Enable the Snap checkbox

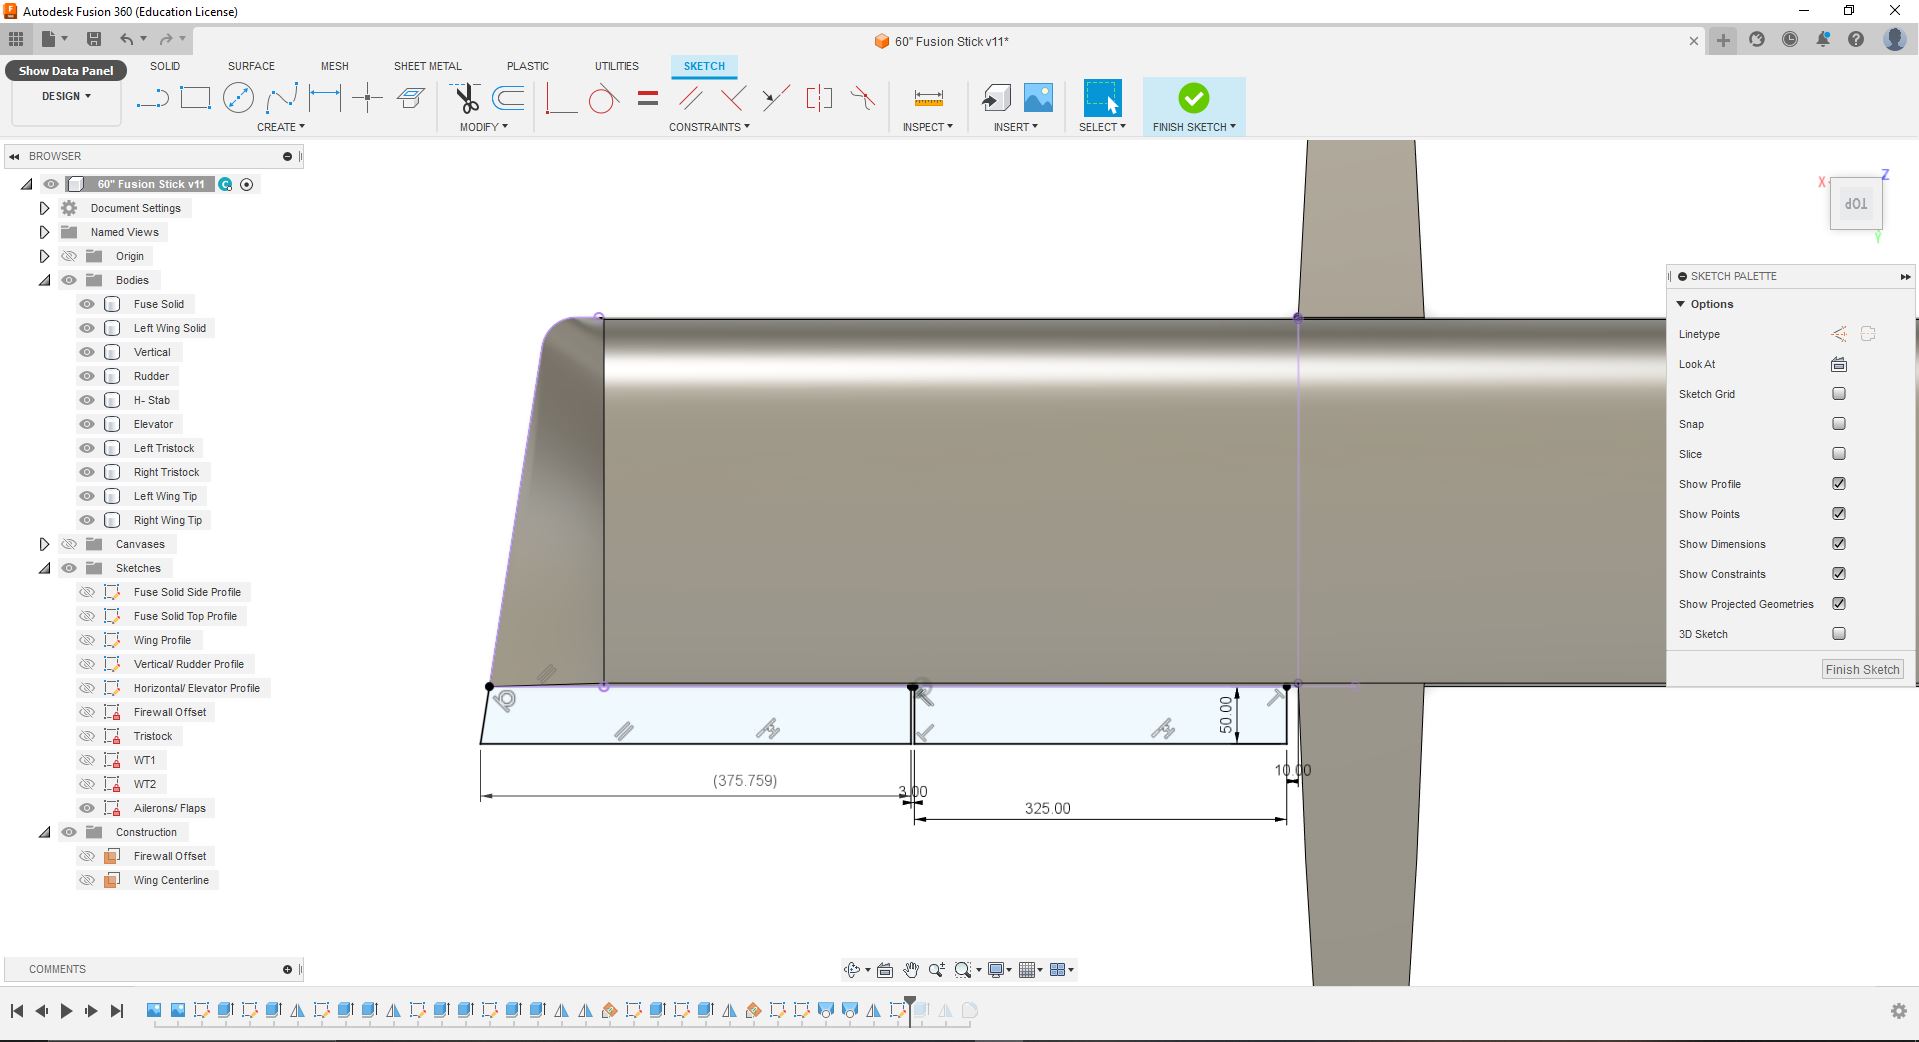click(x=1838, y=424)
